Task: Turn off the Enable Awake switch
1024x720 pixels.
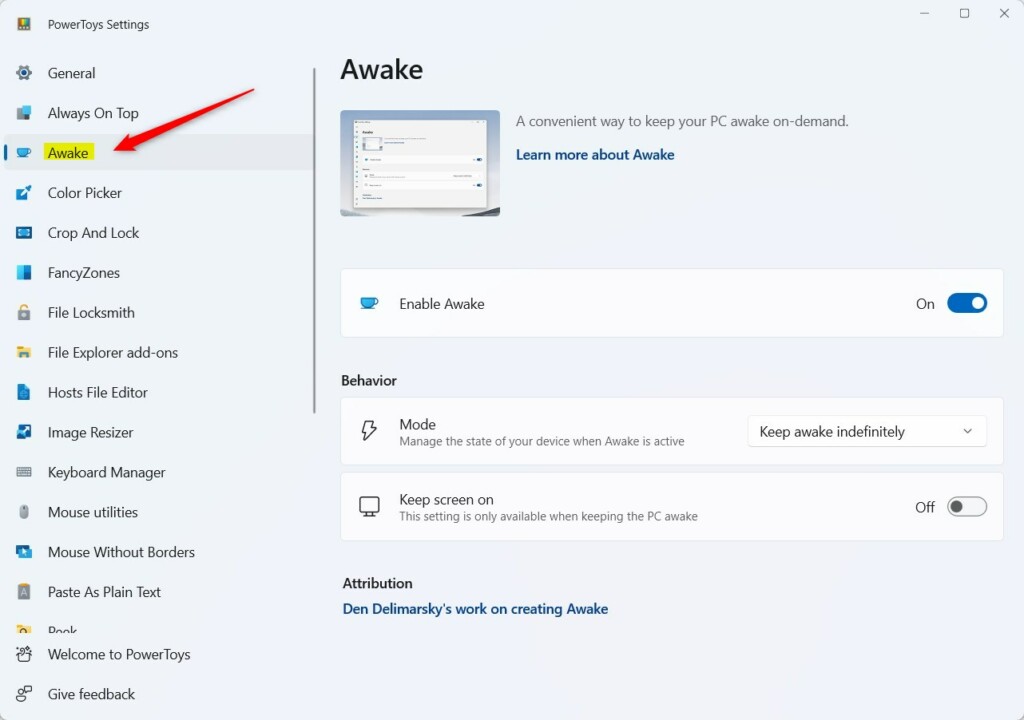Action: coord(967,303)
